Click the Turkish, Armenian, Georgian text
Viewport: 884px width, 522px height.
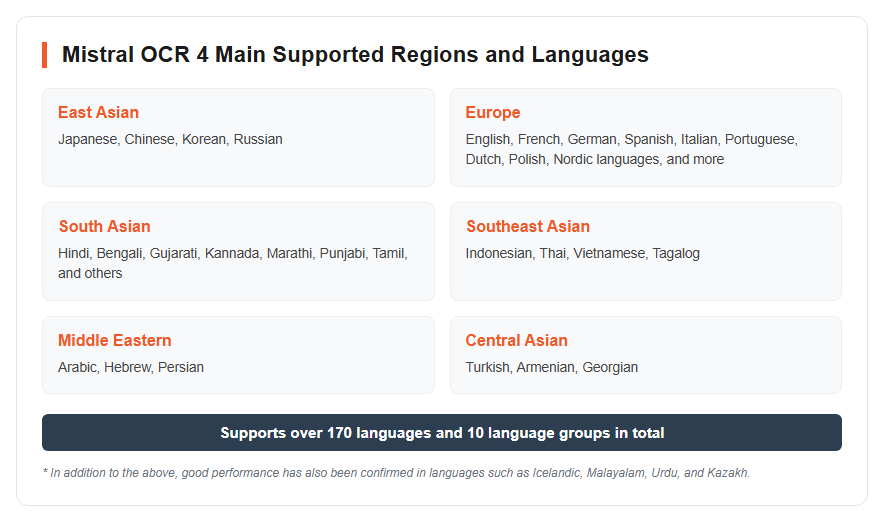(x=551, y=367)
